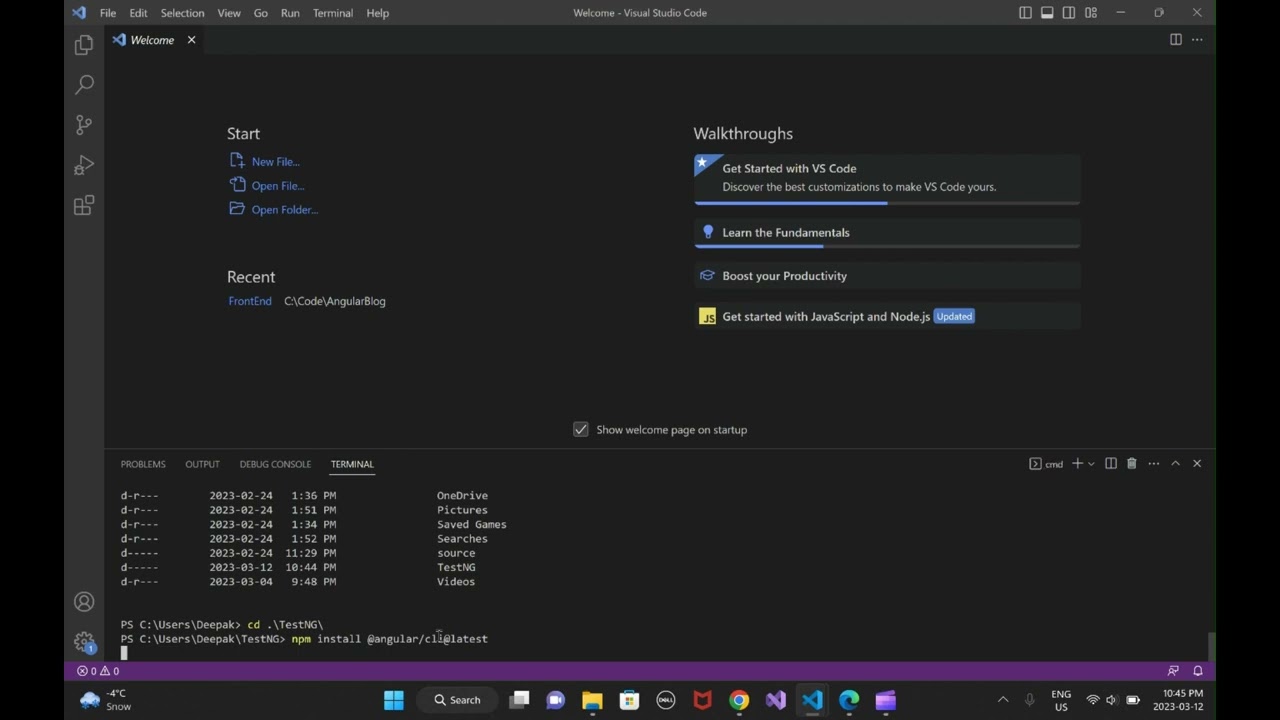The width and height of the screenshot is (1280, 720).
Task: Close the Welcome tab
Action: (191, 40)
